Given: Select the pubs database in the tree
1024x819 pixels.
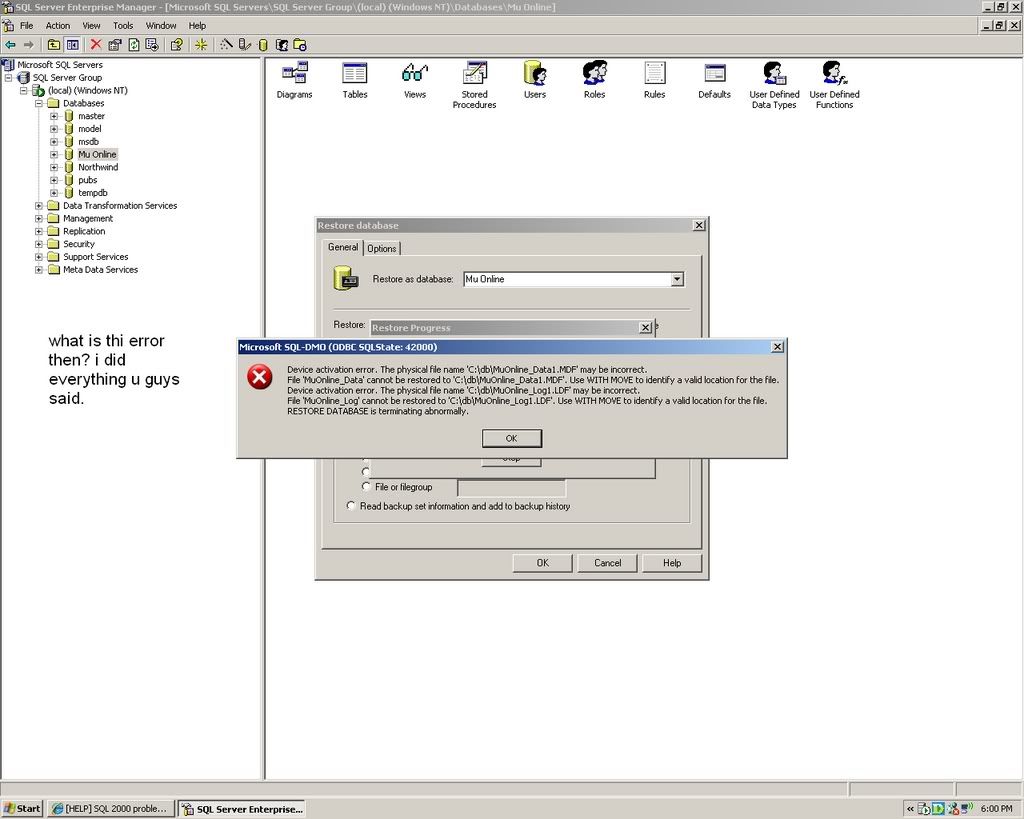Looking at the screenshot, I should click(x=87, y=180).
